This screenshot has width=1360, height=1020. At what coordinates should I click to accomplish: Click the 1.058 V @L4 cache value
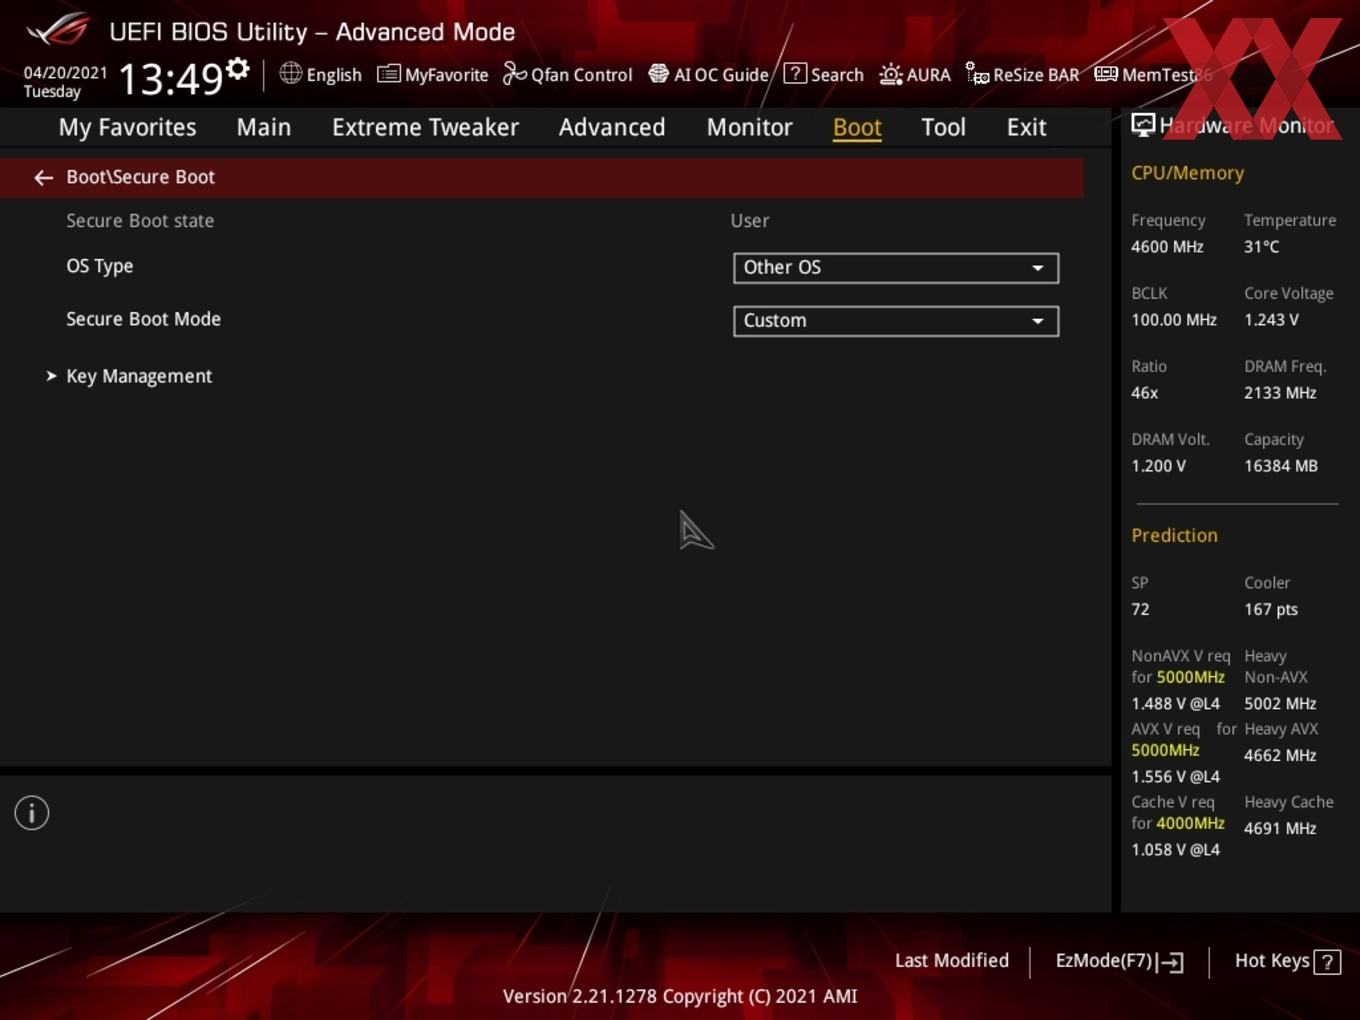1176,850
